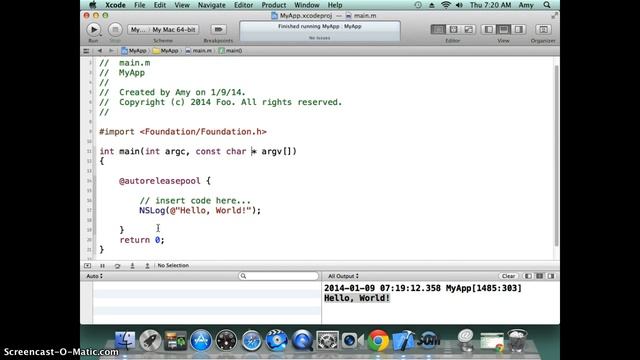Viewport: 640px width, 360px height.
Task: Open App Store from the Dock
Action: click(x=201, y=340)
